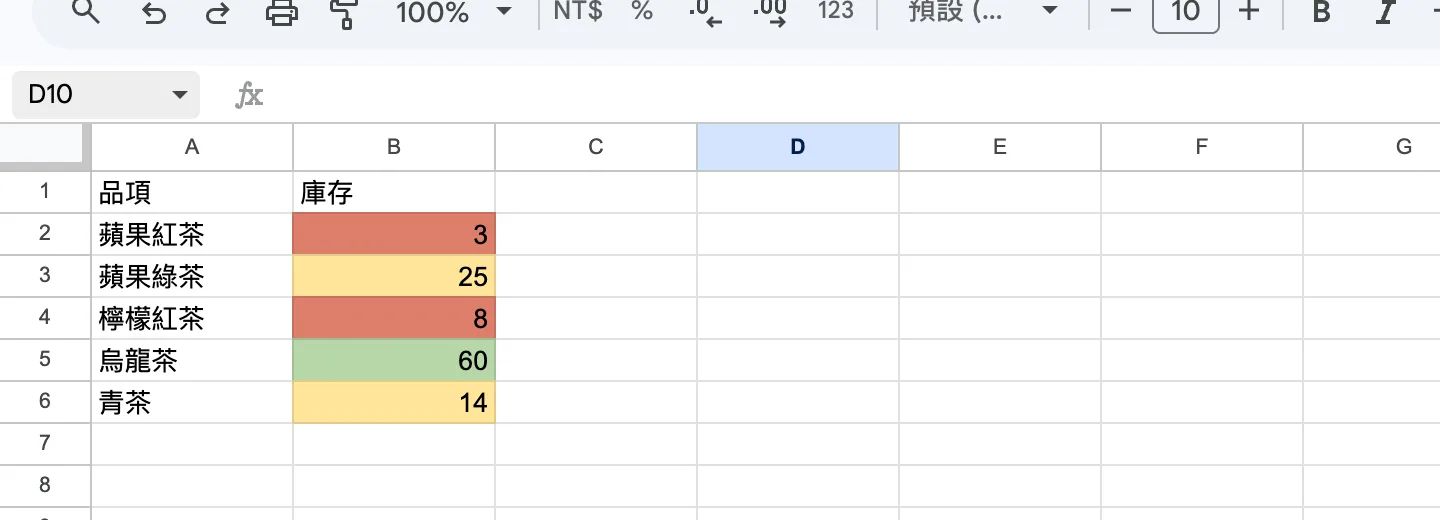Decrease font size with minus button
The image size is (1440, 520).
click(1121, 12)
